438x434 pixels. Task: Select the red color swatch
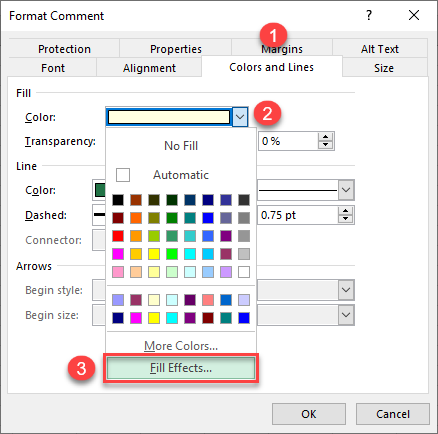118,236
